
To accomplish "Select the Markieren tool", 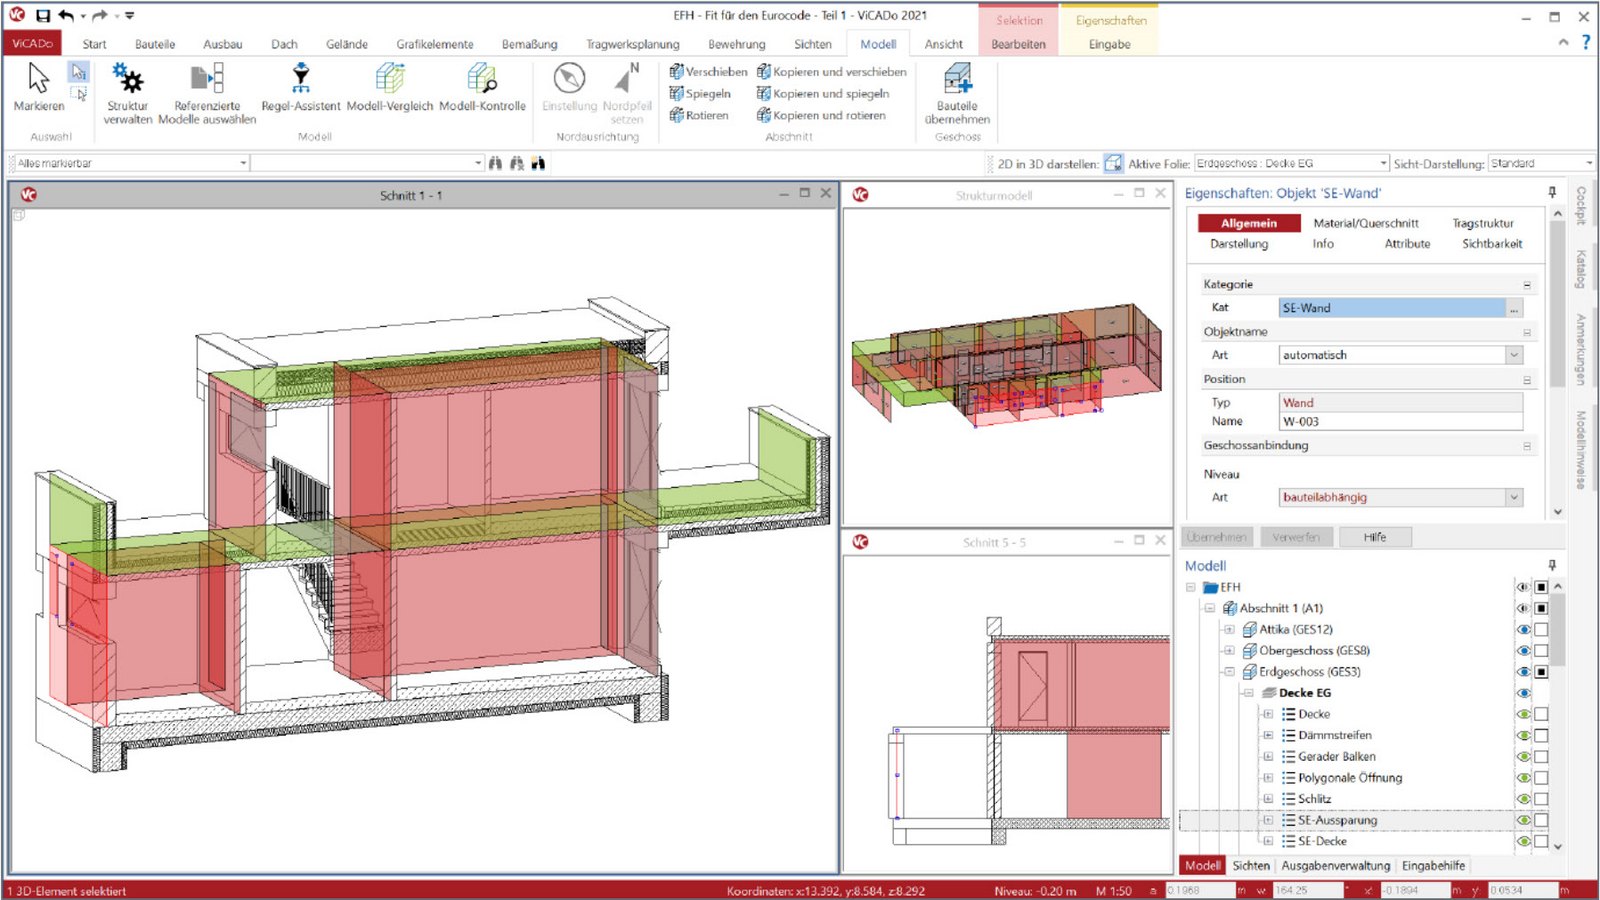I will 38,88.
